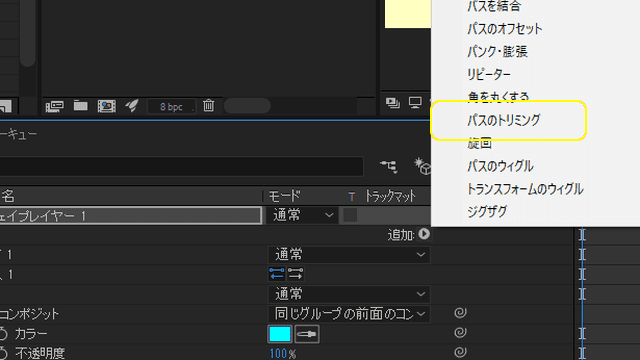Open the cyan color swatch

[280, 334]
